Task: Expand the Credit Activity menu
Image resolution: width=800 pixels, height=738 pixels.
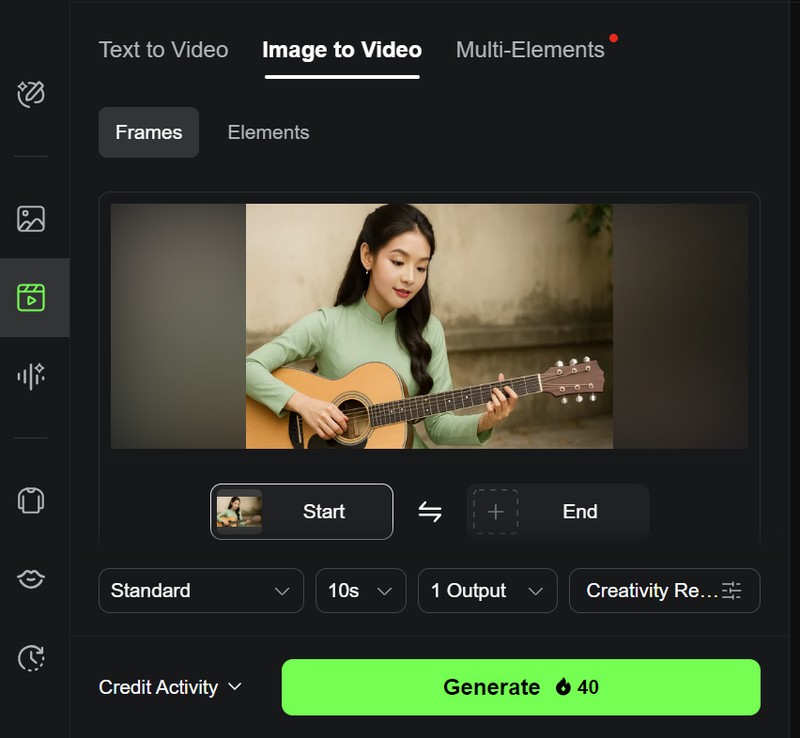Action: 170,687
